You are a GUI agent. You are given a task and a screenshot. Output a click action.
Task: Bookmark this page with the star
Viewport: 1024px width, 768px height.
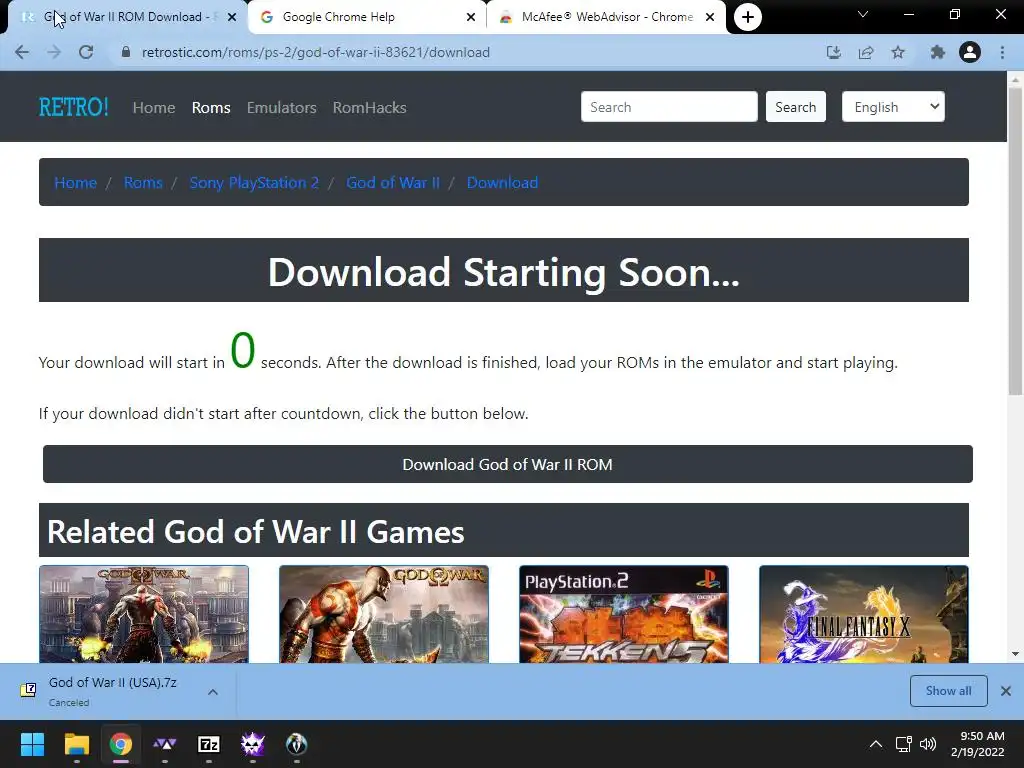tap(898, 52)
